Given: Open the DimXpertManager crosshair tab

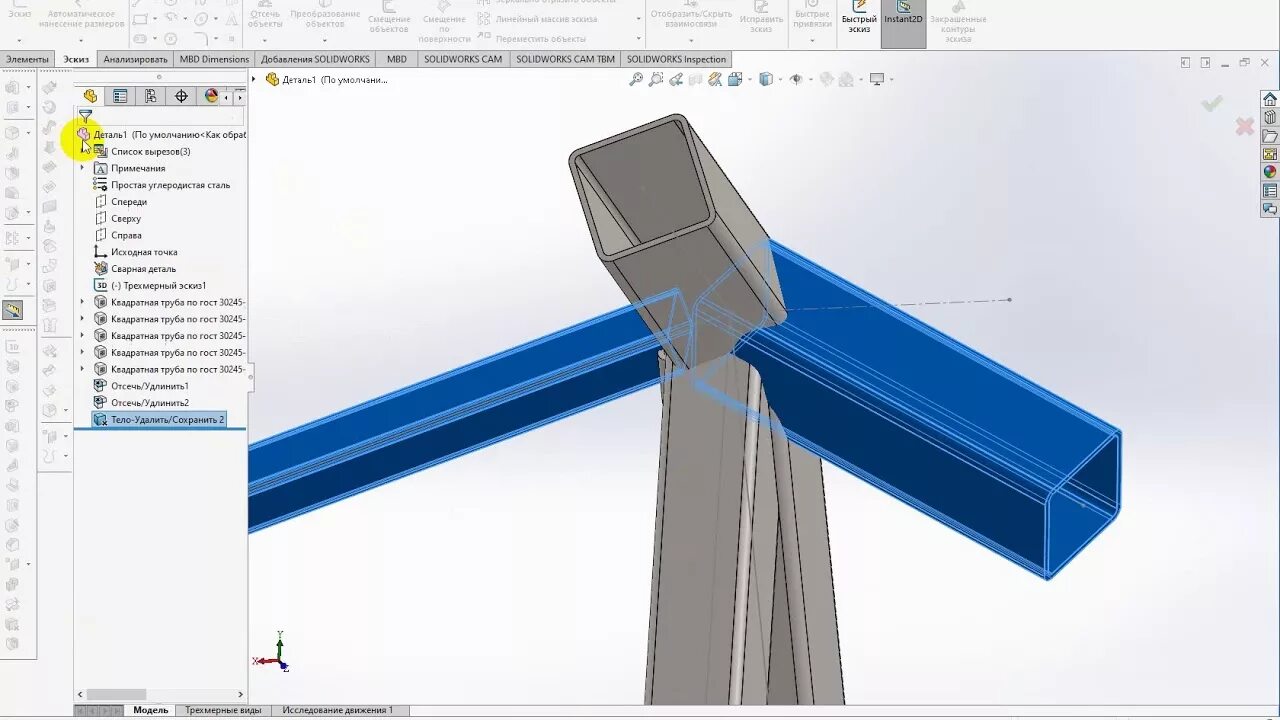Looking at the screenshot, I should (181, 96).
